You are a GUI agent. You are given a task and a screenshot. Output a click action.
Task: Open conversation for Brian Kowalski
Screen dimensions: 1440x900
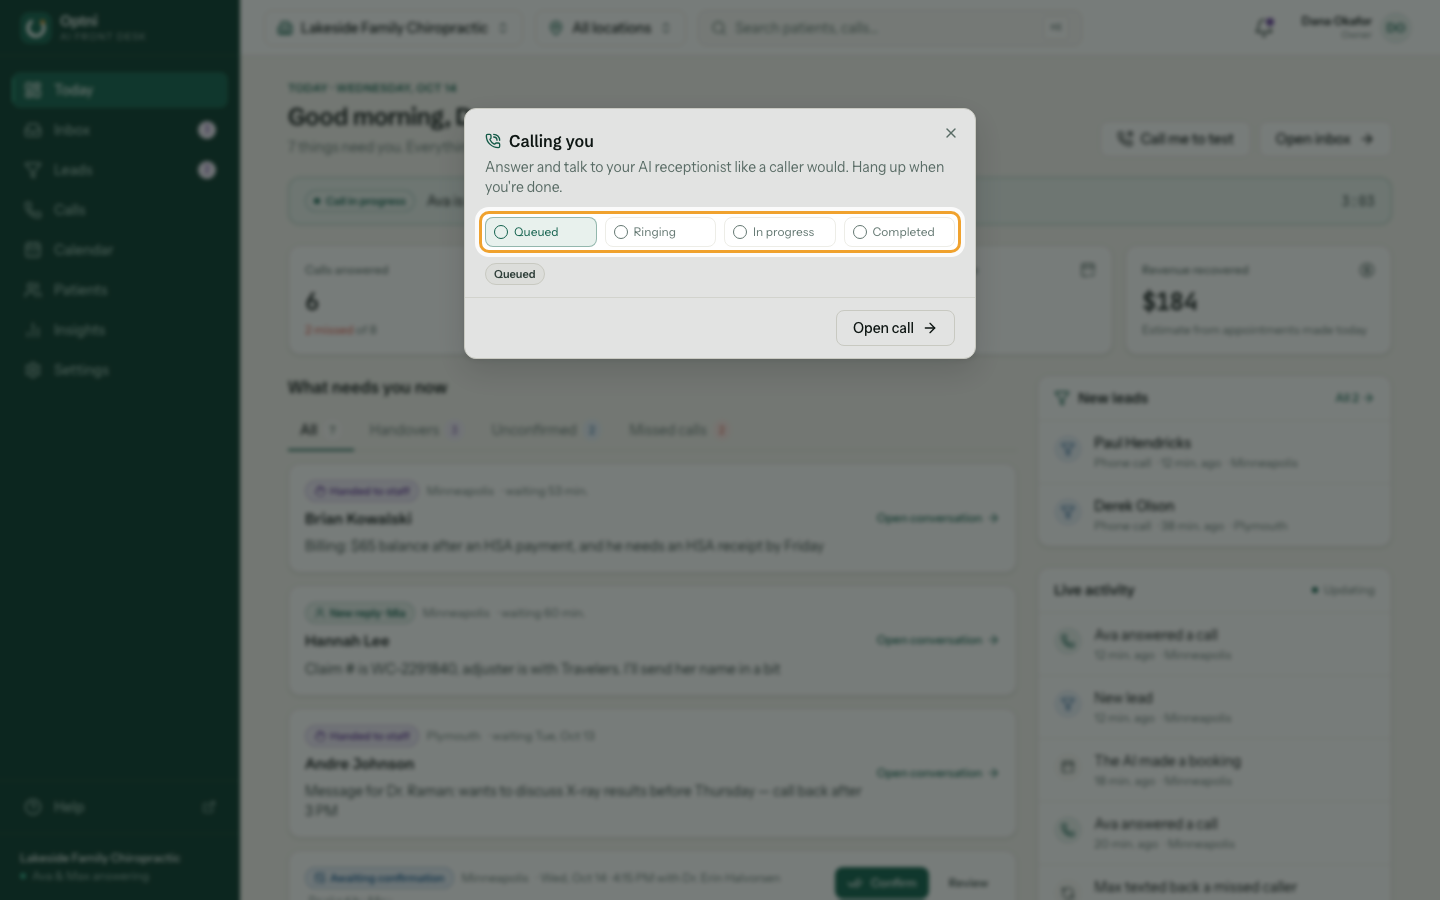click(x=938, y=518)
